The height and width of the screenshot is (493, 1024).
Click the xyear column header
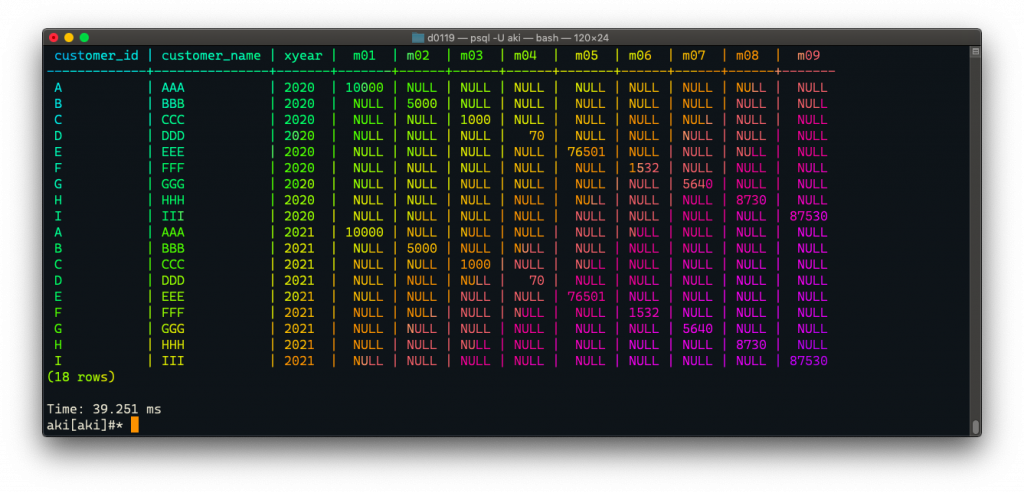tap(303, 56)
